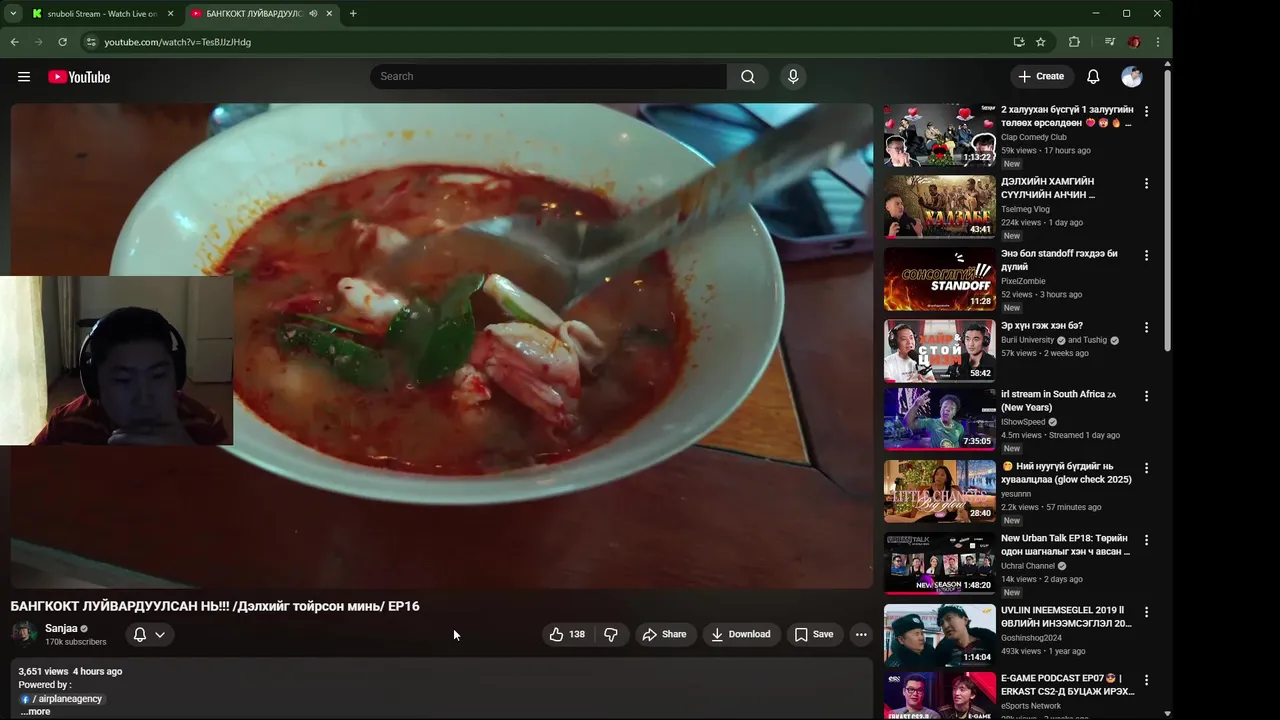Open options for yesunnn glow check video
The image size is (1280, 720).
click(x=1146, y=468)
